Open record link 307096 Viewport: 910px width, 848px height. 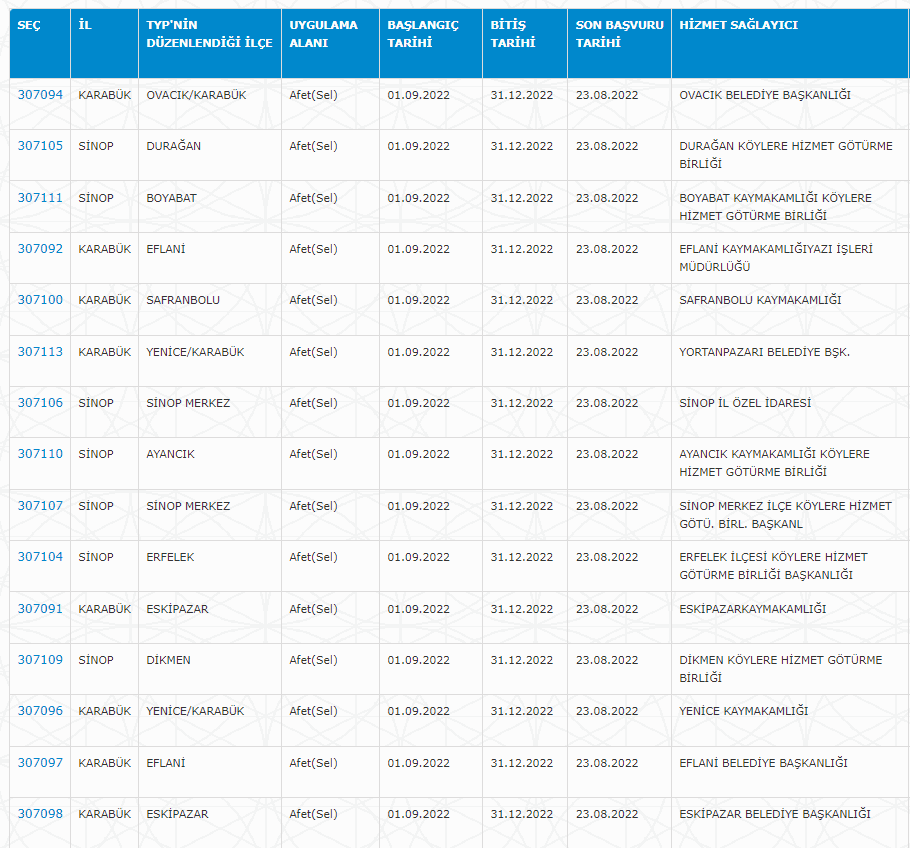[40, 711]
